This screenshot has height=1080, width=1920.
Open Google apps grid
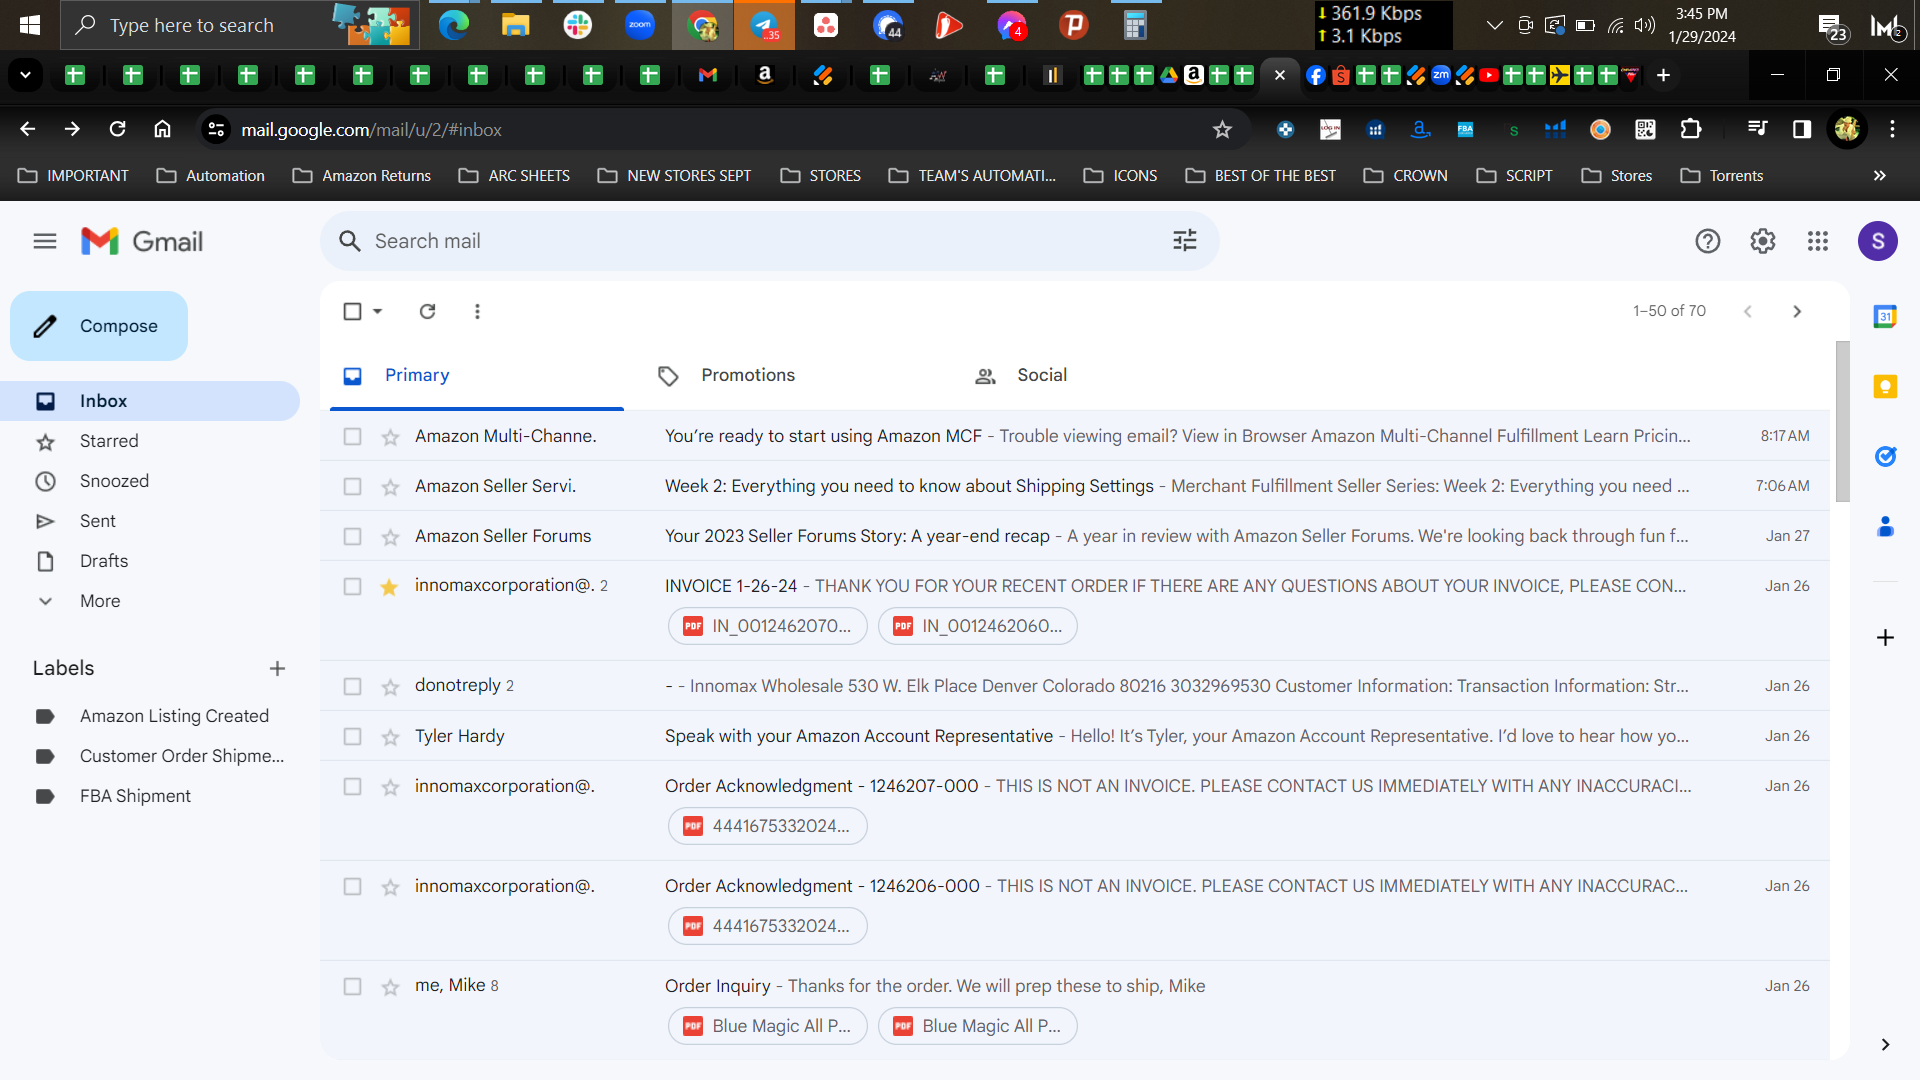click(x=1818, y=241)
